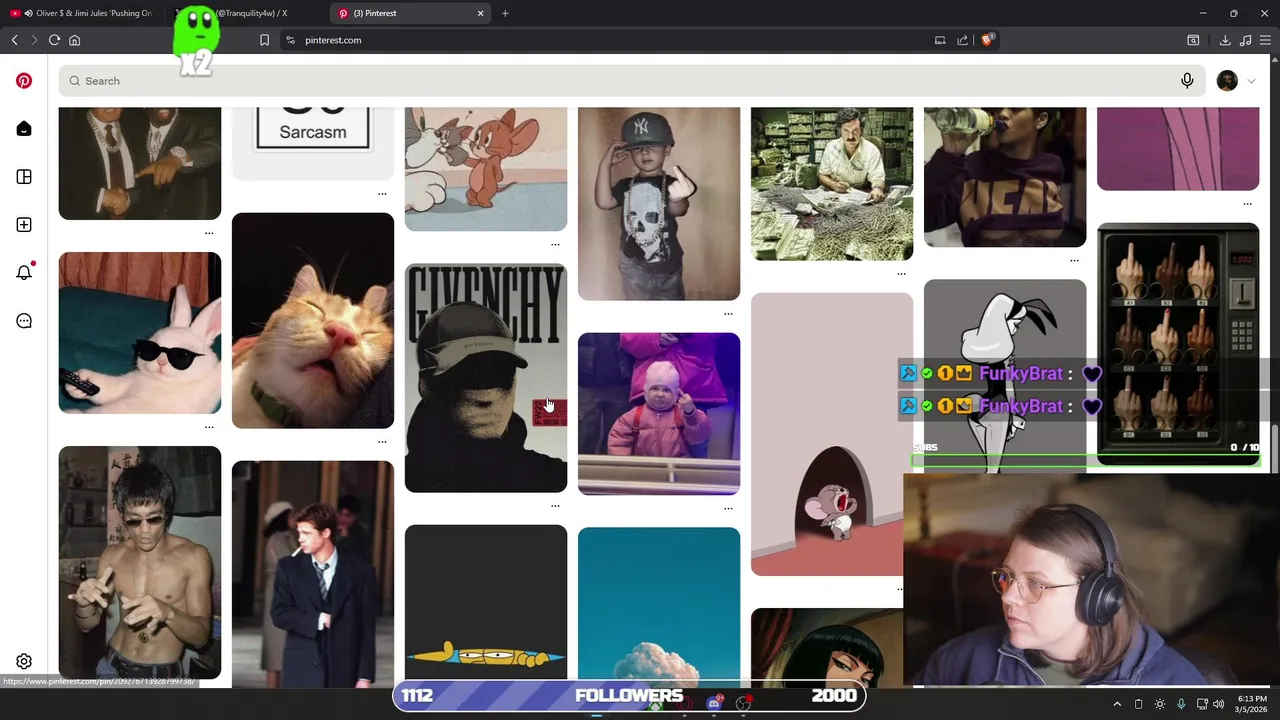The image size is (1280, 720).
Task: Open the toddler in pink jacket pin
Action: 659,414
